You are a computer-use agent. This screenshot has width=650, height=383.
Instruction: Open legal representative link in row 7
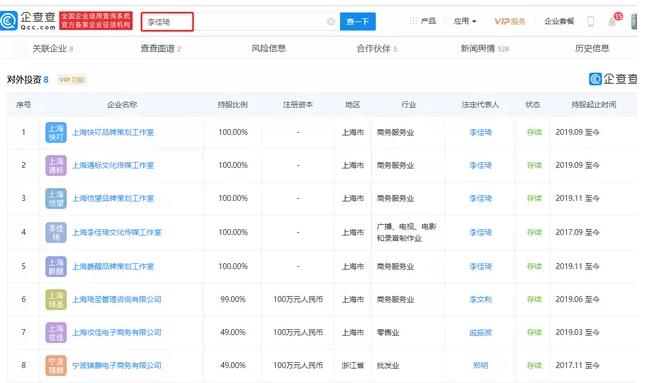[480, 332]
